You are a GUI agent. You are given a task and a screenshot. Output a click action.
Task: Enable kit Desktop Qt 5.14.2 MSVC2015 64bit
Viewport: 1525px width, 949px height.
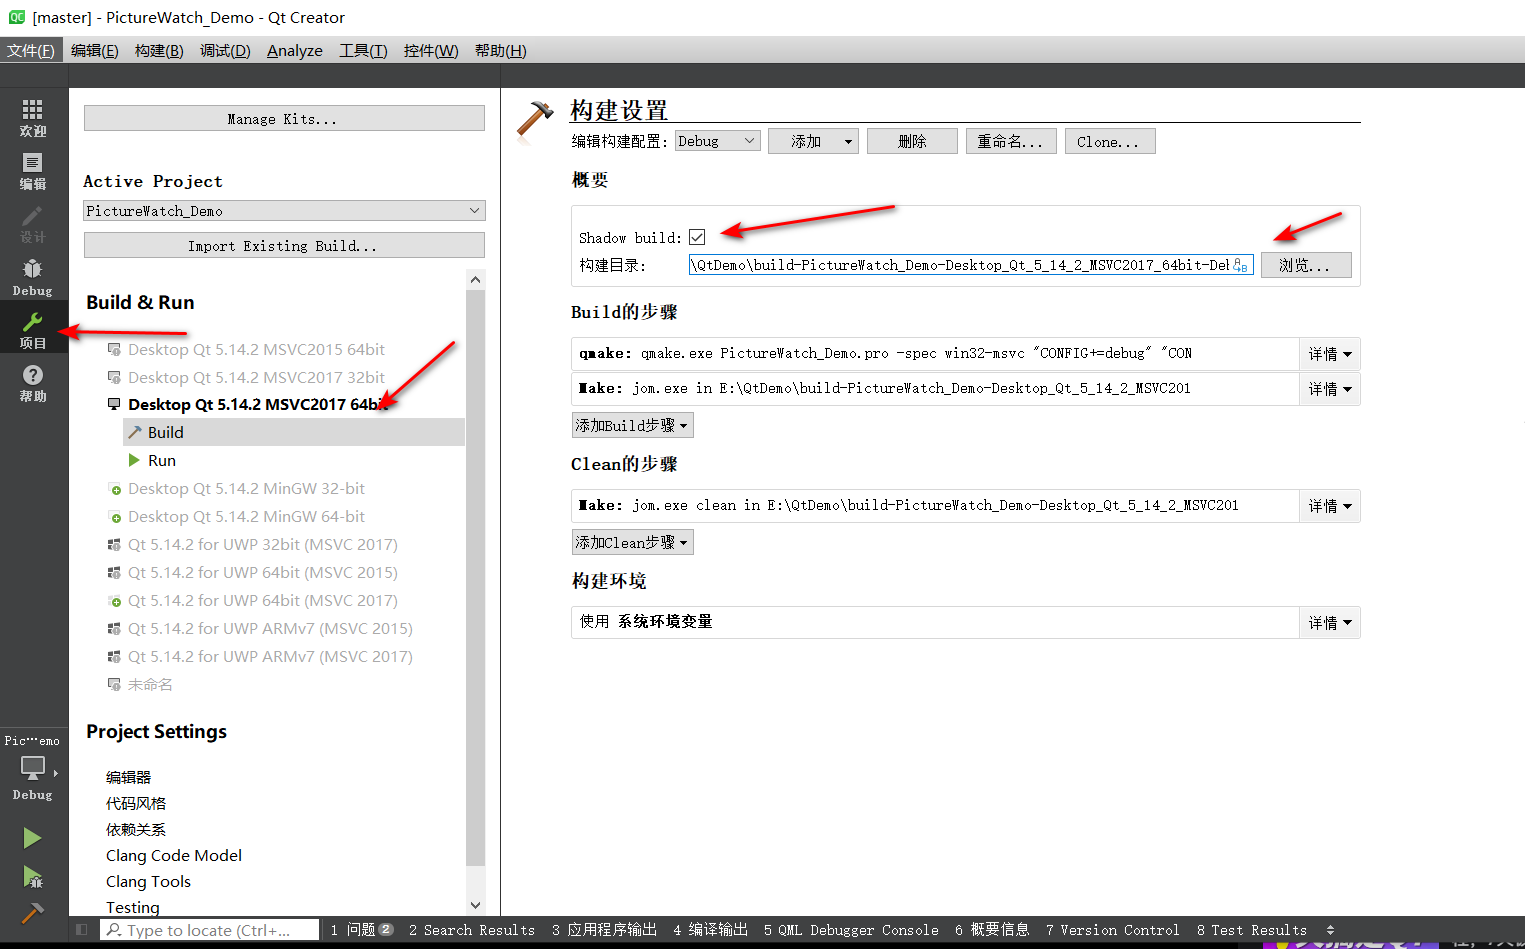[256, 349]
